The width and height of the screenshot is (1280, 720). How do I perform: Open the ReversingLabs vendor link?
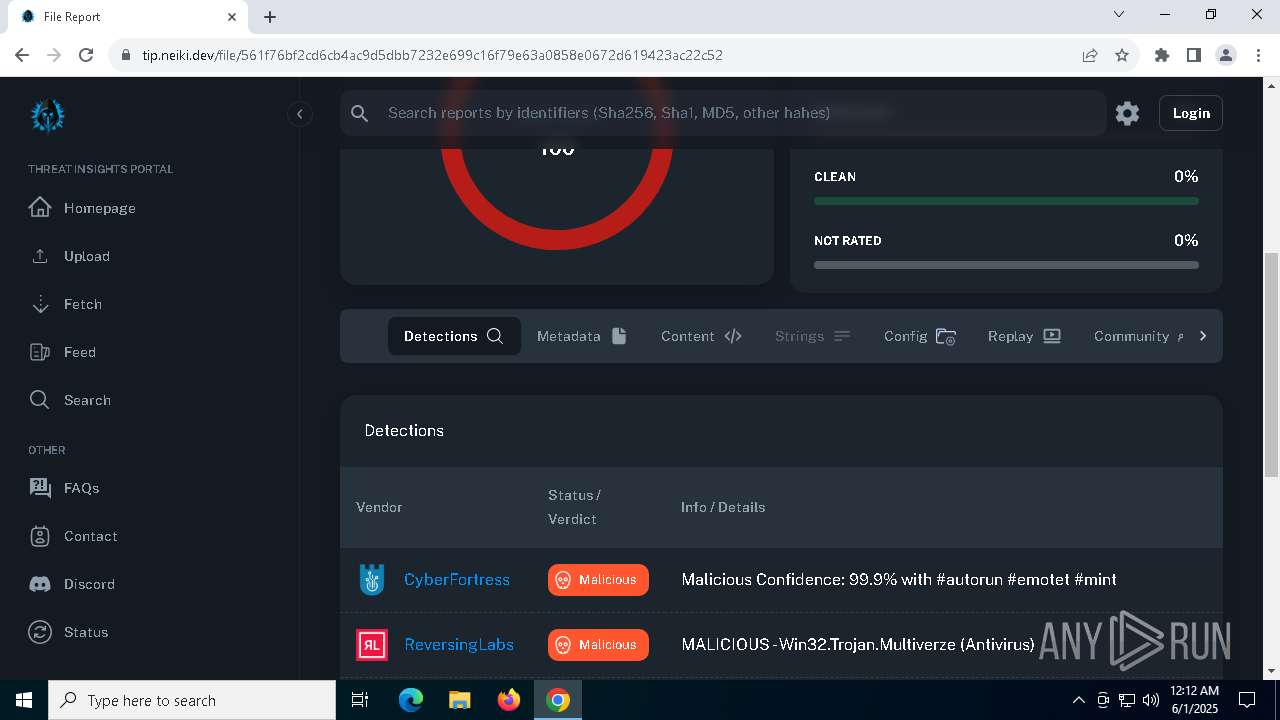tap(459, 644)
